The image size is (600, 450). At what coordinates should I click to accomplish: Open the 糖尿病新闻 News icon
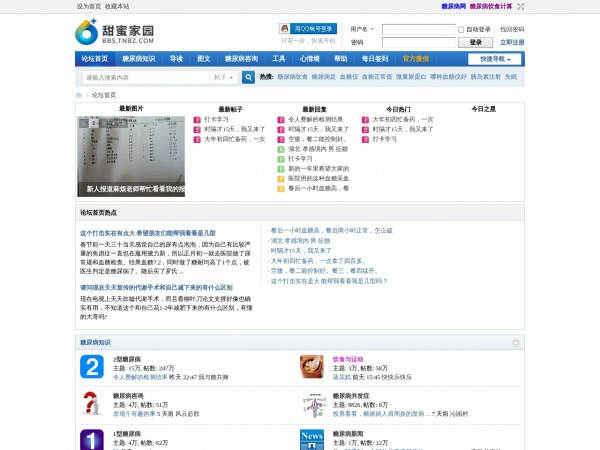[312, 440]
